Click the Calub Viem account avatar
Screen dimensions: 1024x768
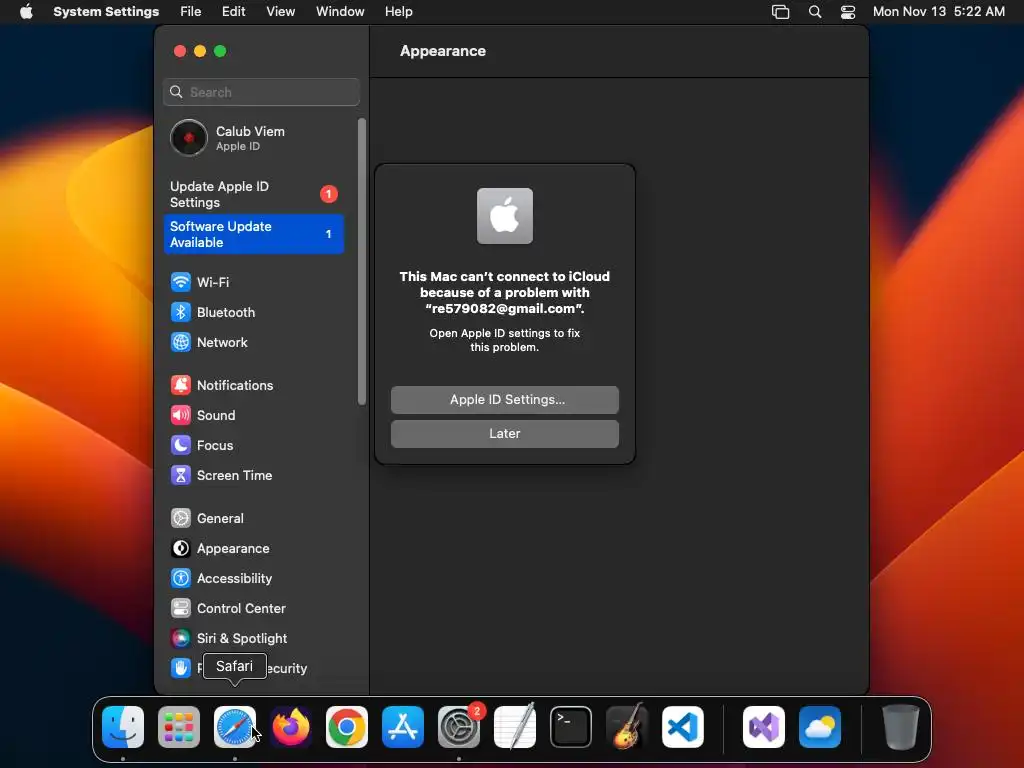coord(189,138)
